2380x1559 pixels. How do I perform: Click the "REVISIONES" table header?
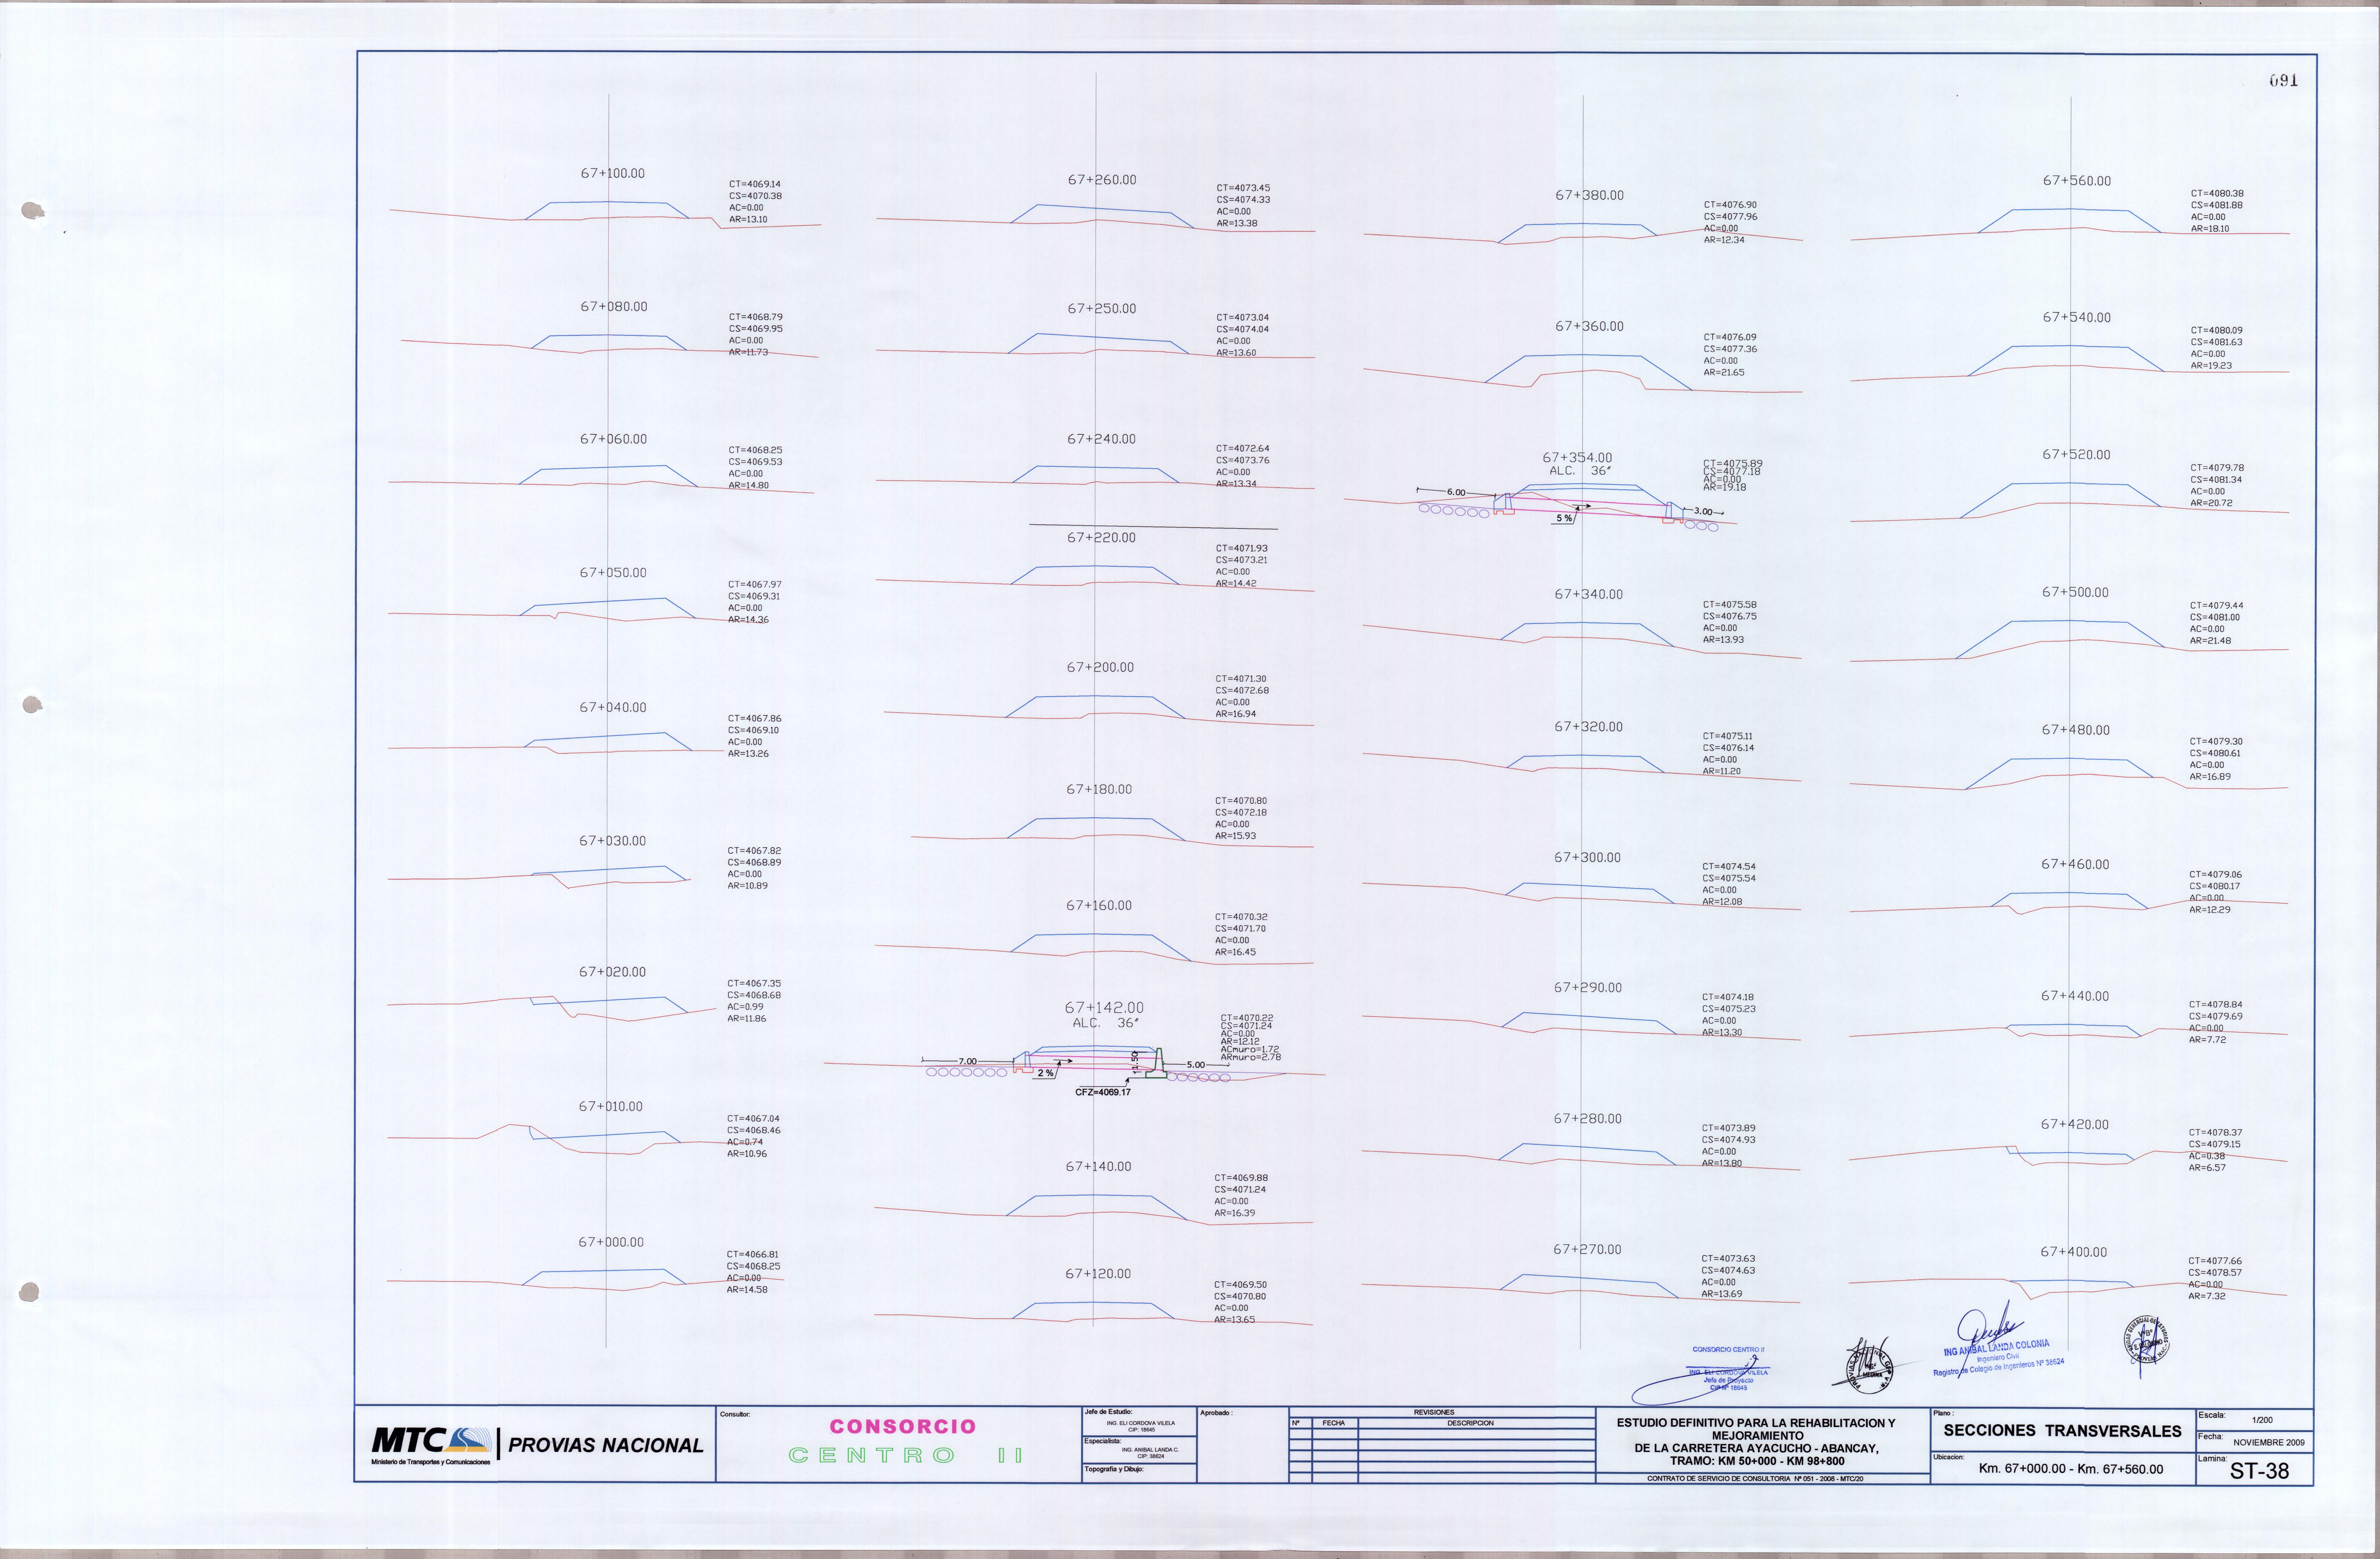1434,1412
